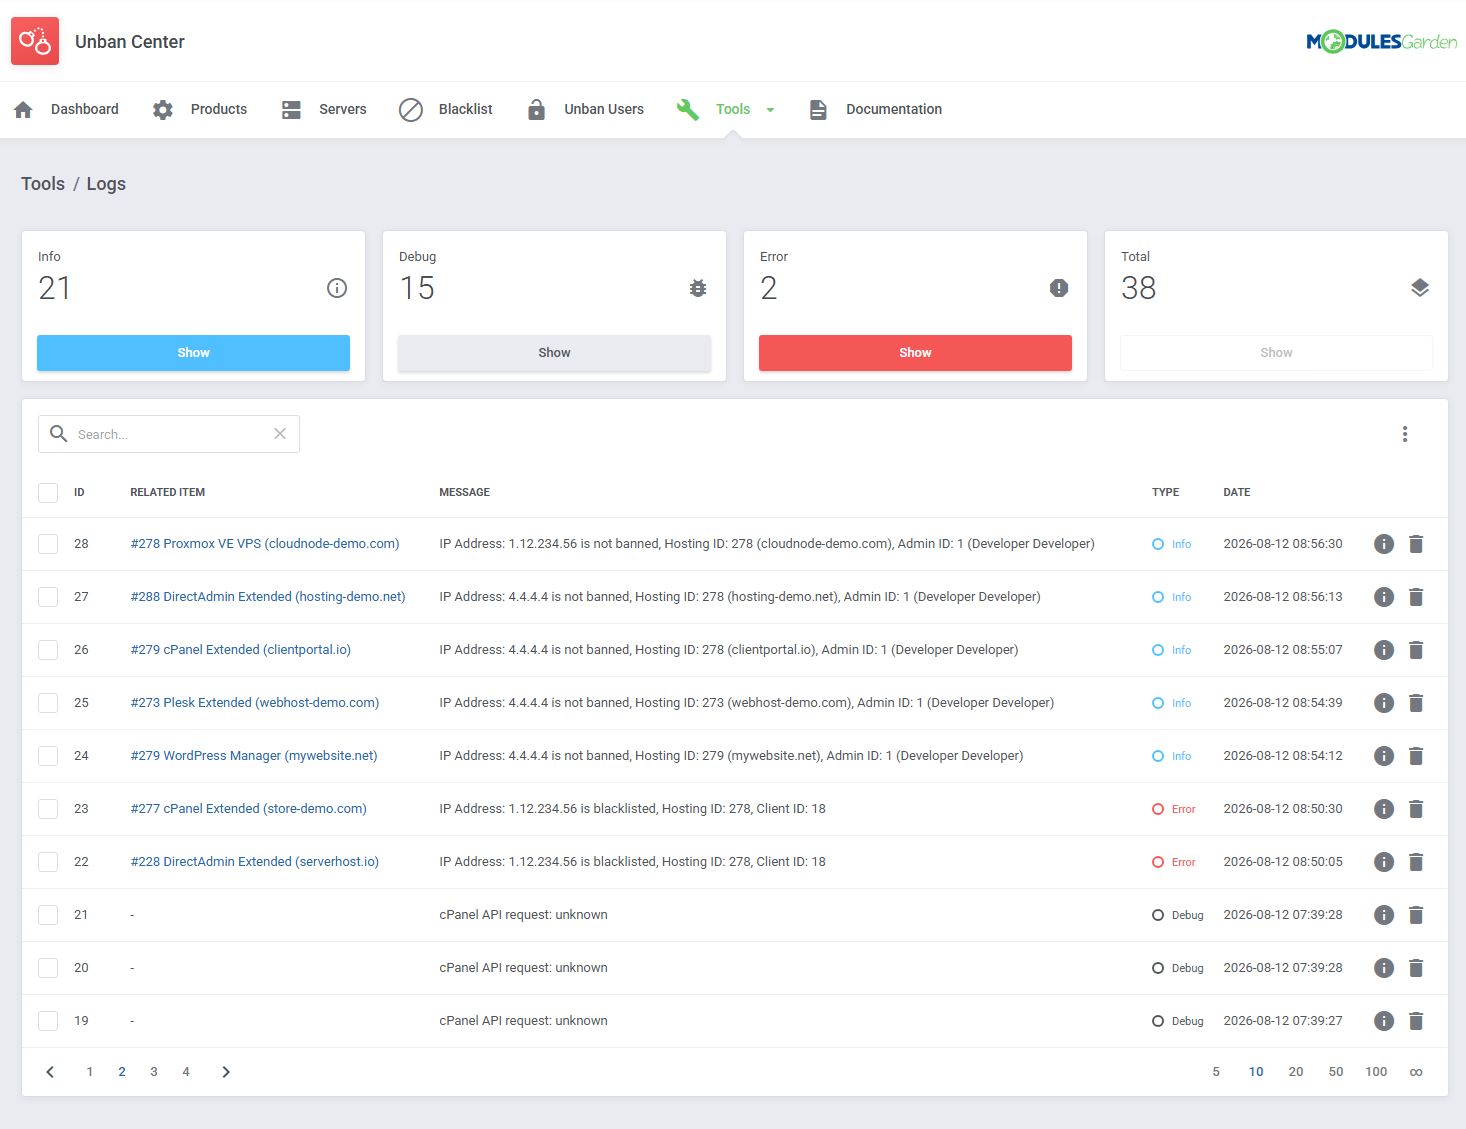
Task: Click the Error card exclamation icon
Action: pyautogui.click(x=1059, y=288)
